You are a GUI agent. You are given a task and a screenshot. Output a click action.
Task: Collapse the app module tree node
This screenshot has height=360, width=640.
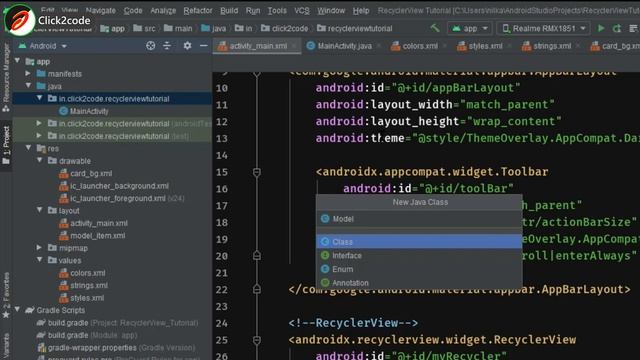(18, 61)
